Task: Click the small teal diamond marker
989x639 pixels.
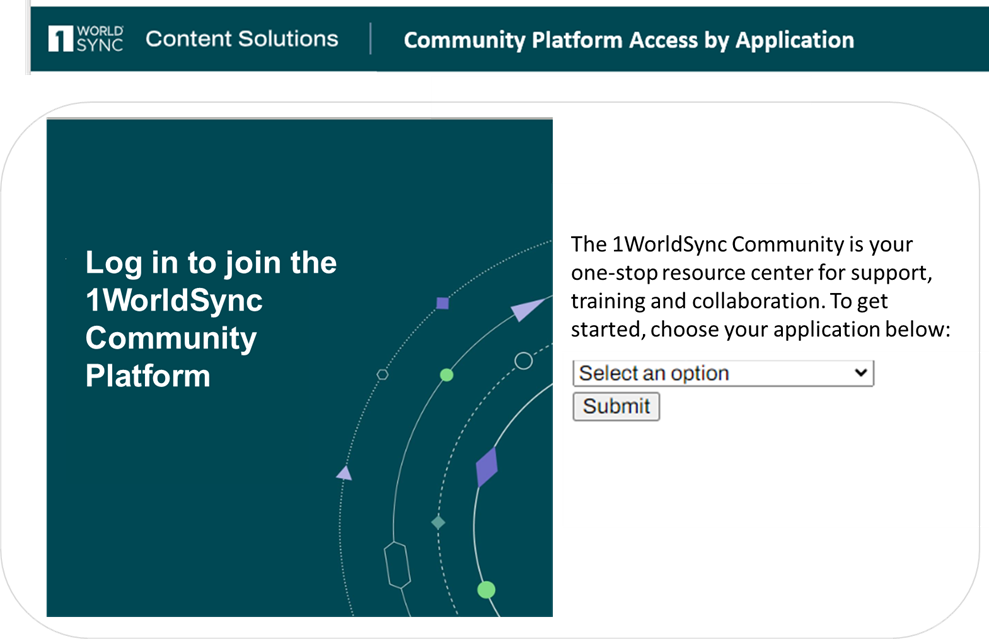Action: click(437, 521)
